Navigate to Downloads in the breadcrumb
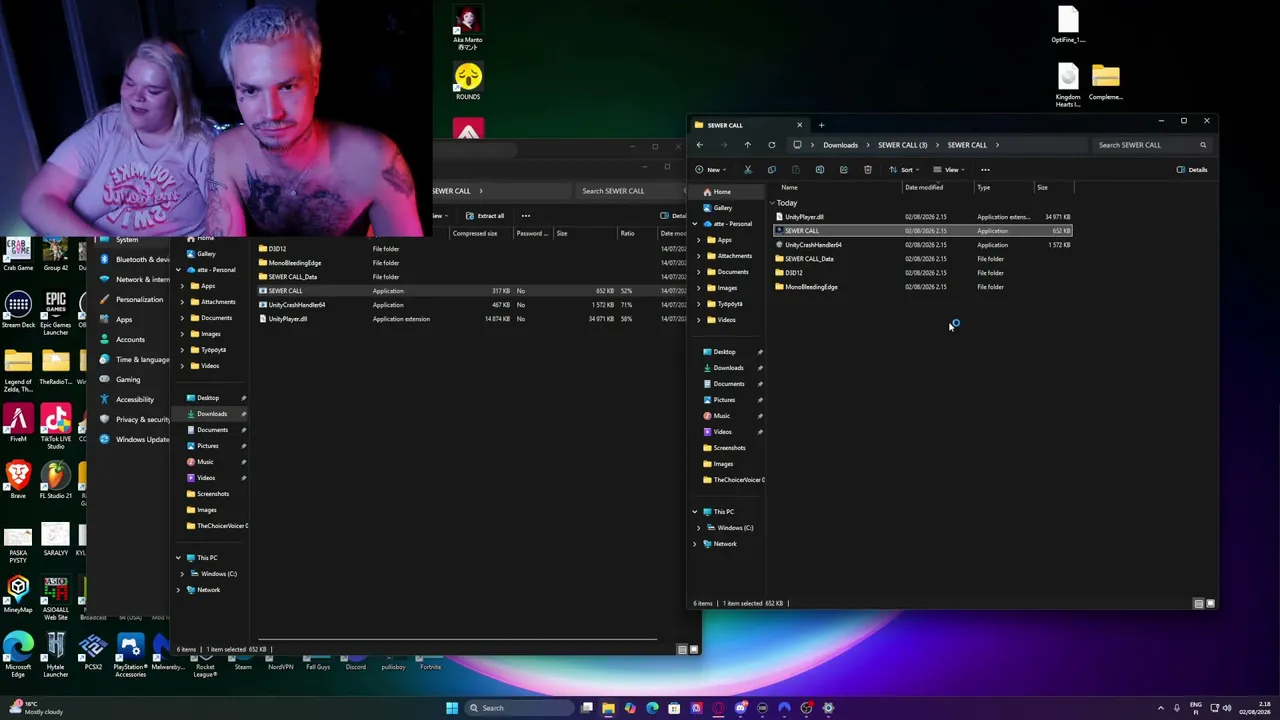 tap(840, 145)
